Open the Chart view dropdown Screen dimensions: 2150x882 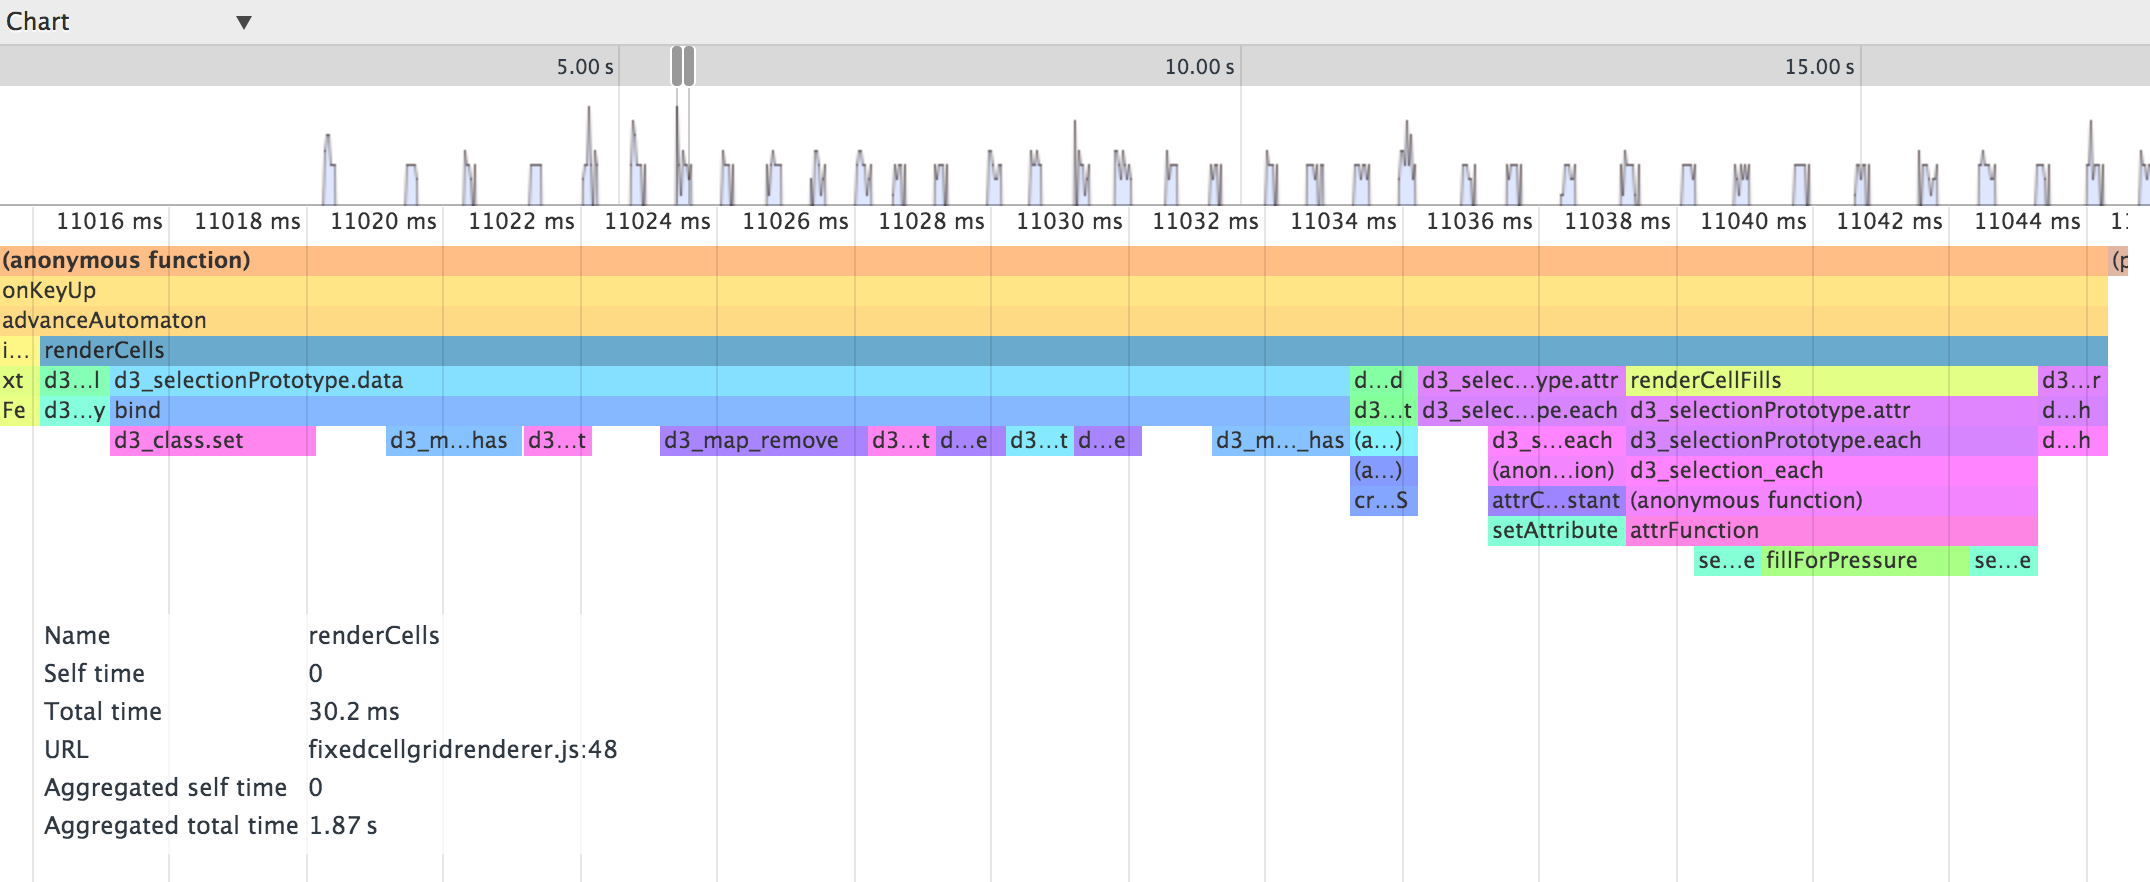click(128, 22)
